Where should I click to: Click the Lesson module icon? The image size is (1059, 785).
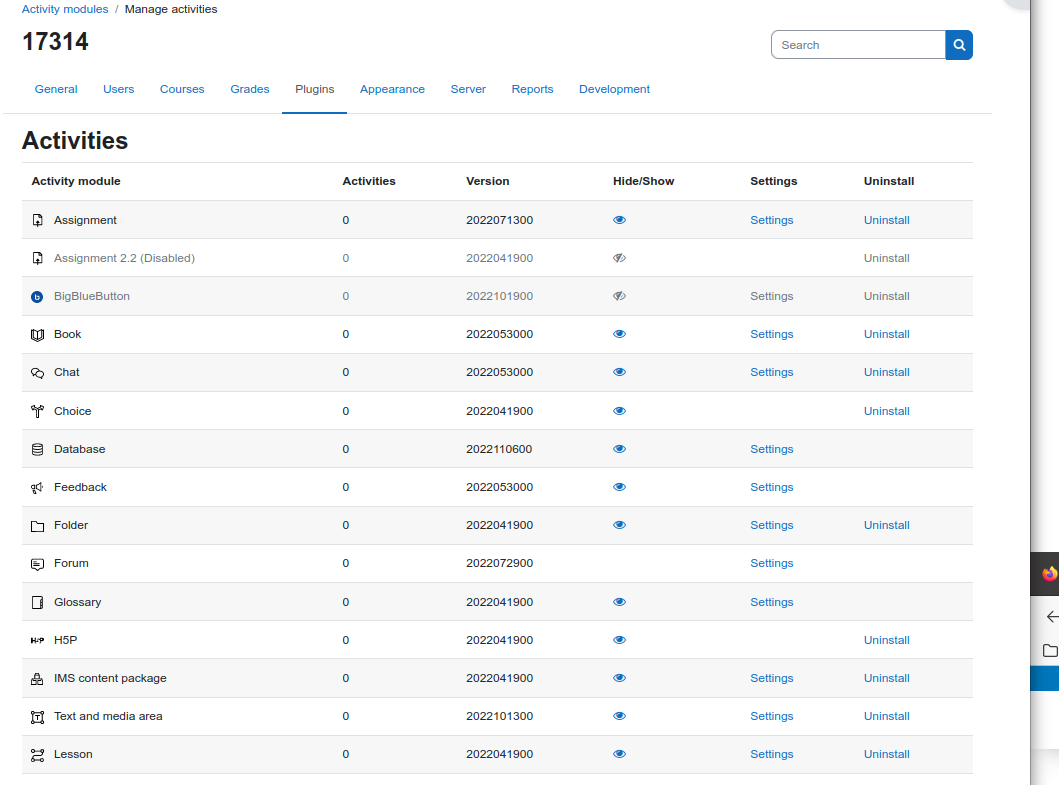tap(37, 755)
